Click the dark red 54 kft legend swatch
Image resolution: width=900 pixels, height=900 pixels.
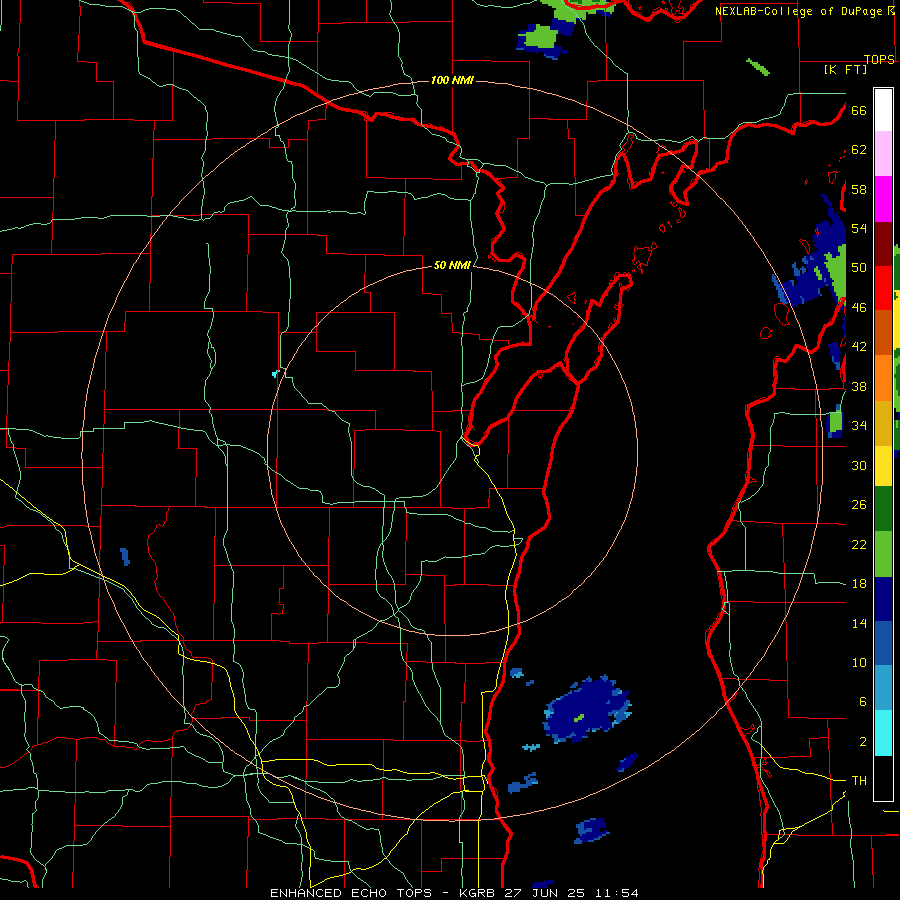point(883,243)
